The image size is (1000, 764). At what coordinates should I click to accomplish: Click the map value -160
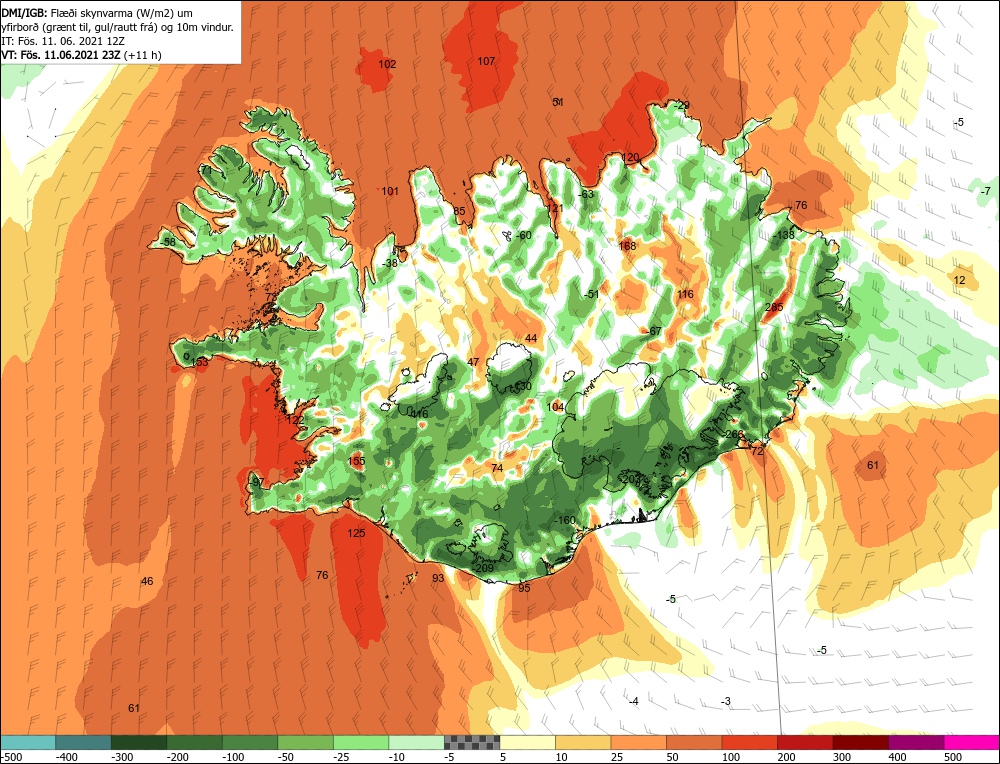(564, 520)
